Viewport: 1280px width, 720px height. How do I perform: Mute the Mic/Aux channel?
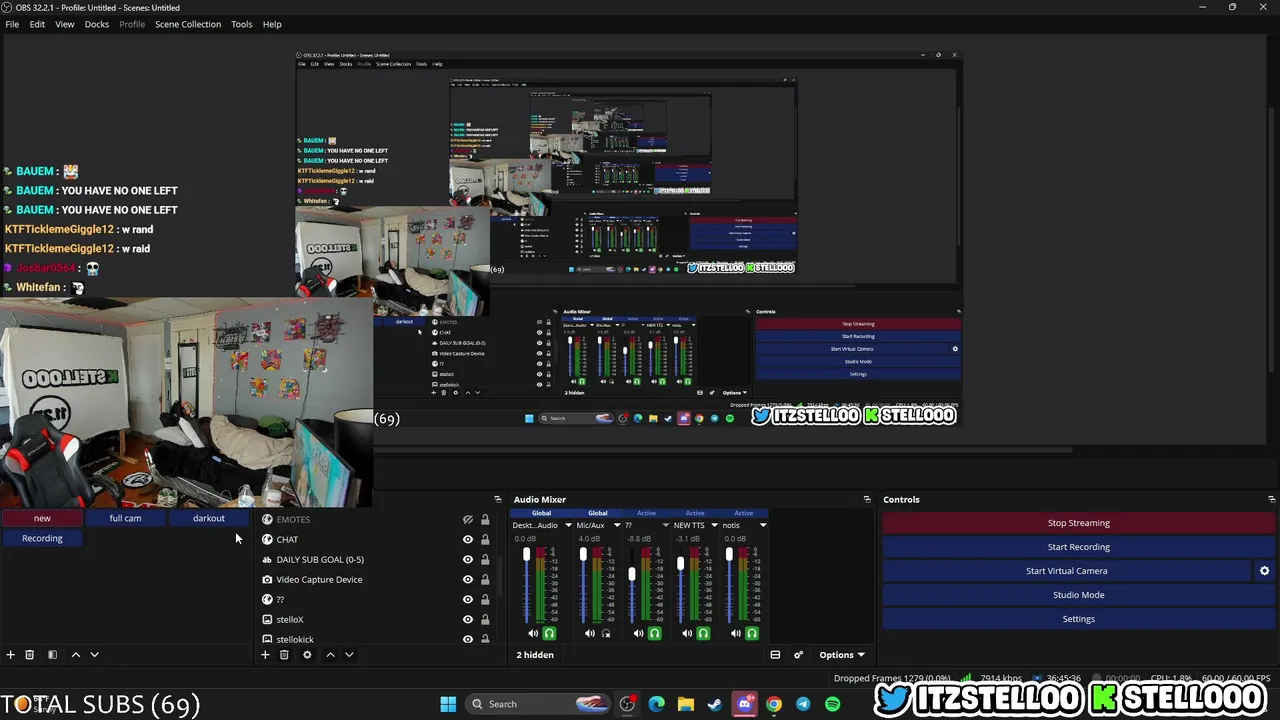(590, 633)
